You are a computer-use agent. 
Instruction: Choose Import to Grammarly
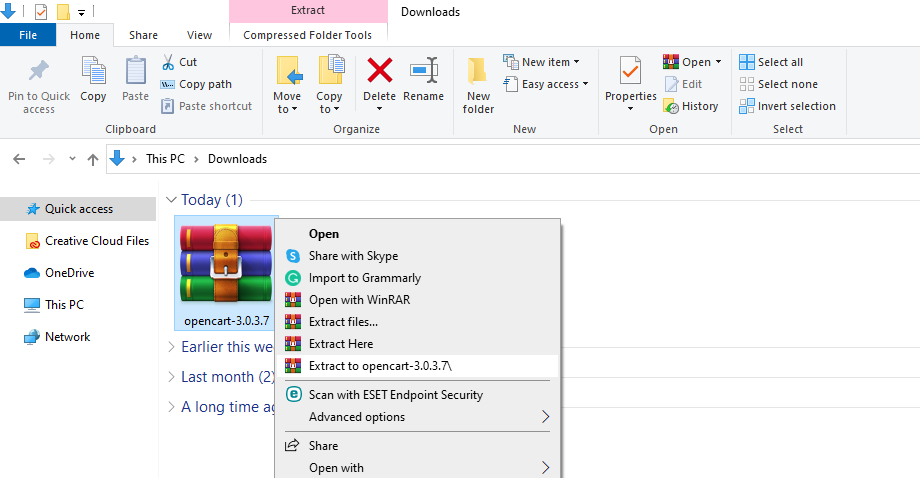point(417,277)
